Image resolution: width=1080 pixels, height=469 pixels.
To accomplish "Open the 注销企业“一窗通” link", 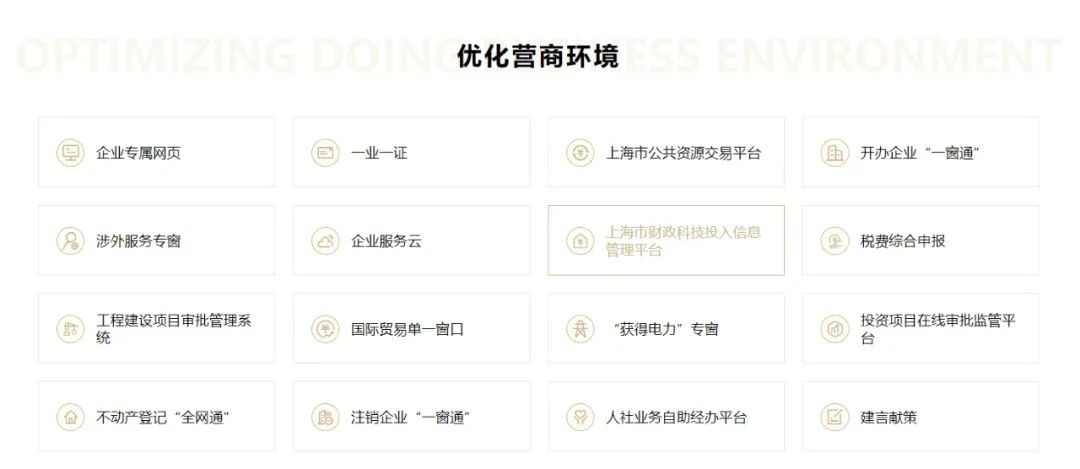I will (411, 417).
